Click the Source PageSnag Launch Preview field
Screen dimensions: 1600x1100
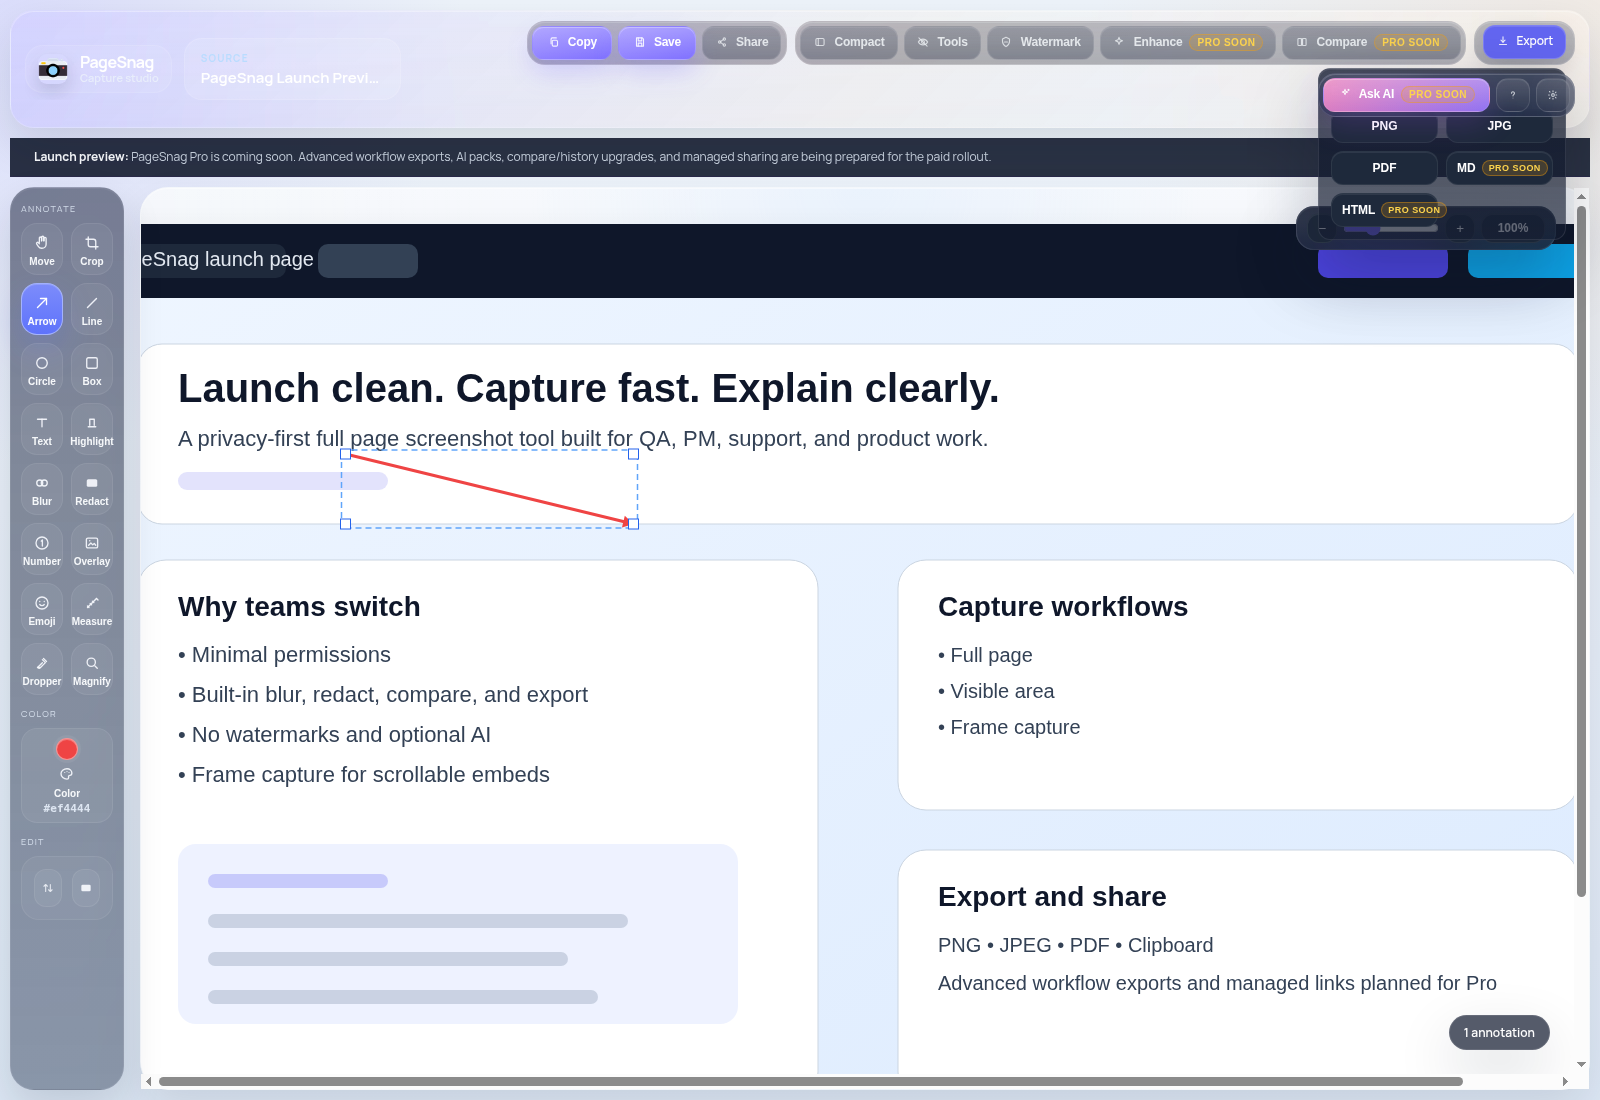292,69
